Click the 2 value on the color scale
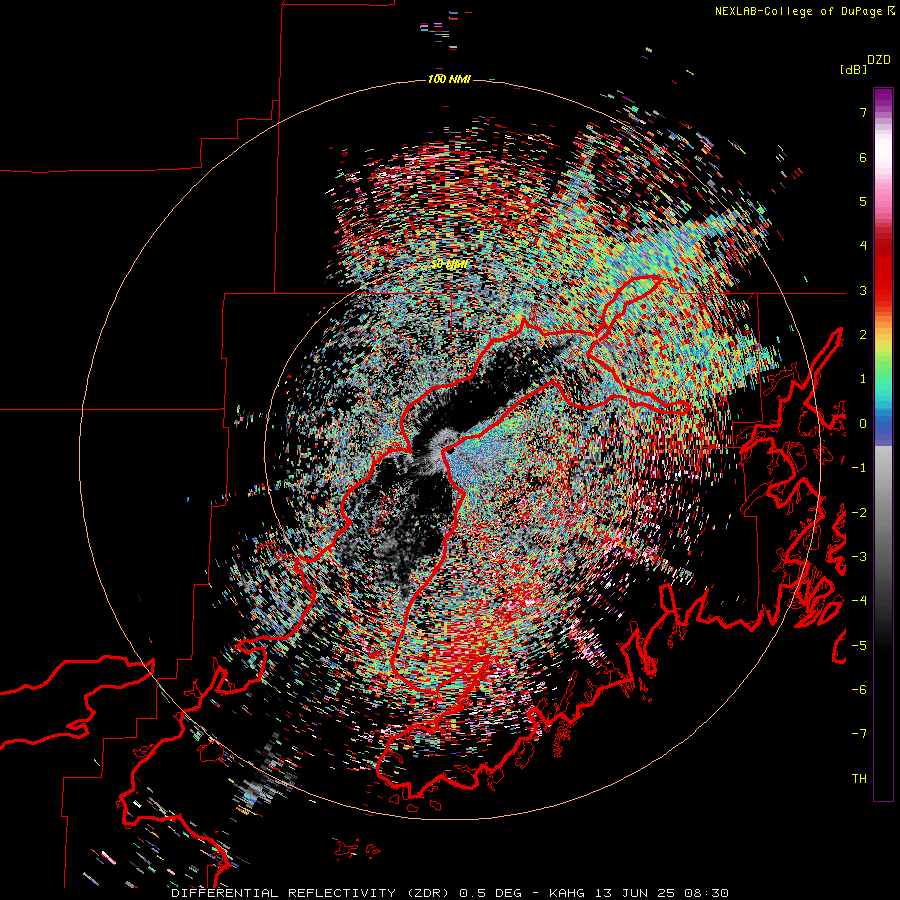Viewport: 900px width, 900px height. [863, 335]
